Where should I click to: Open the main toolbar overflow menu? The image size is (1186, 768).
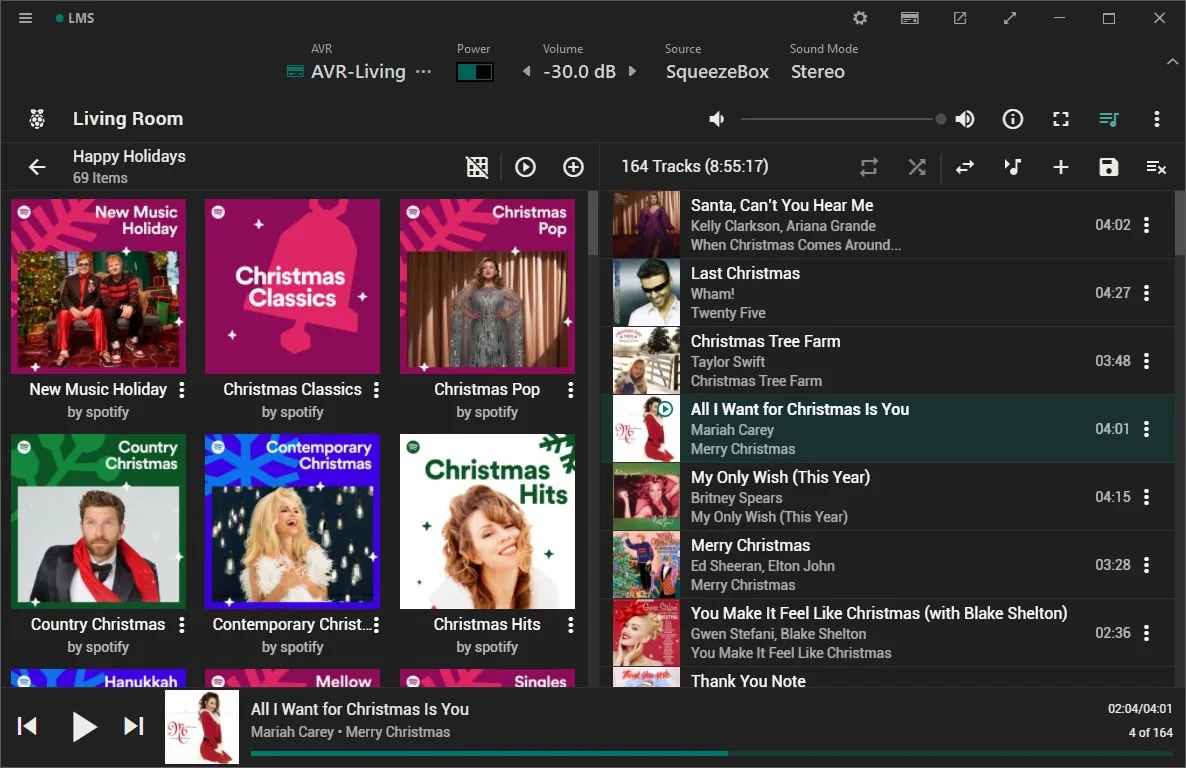[1157, 119]
